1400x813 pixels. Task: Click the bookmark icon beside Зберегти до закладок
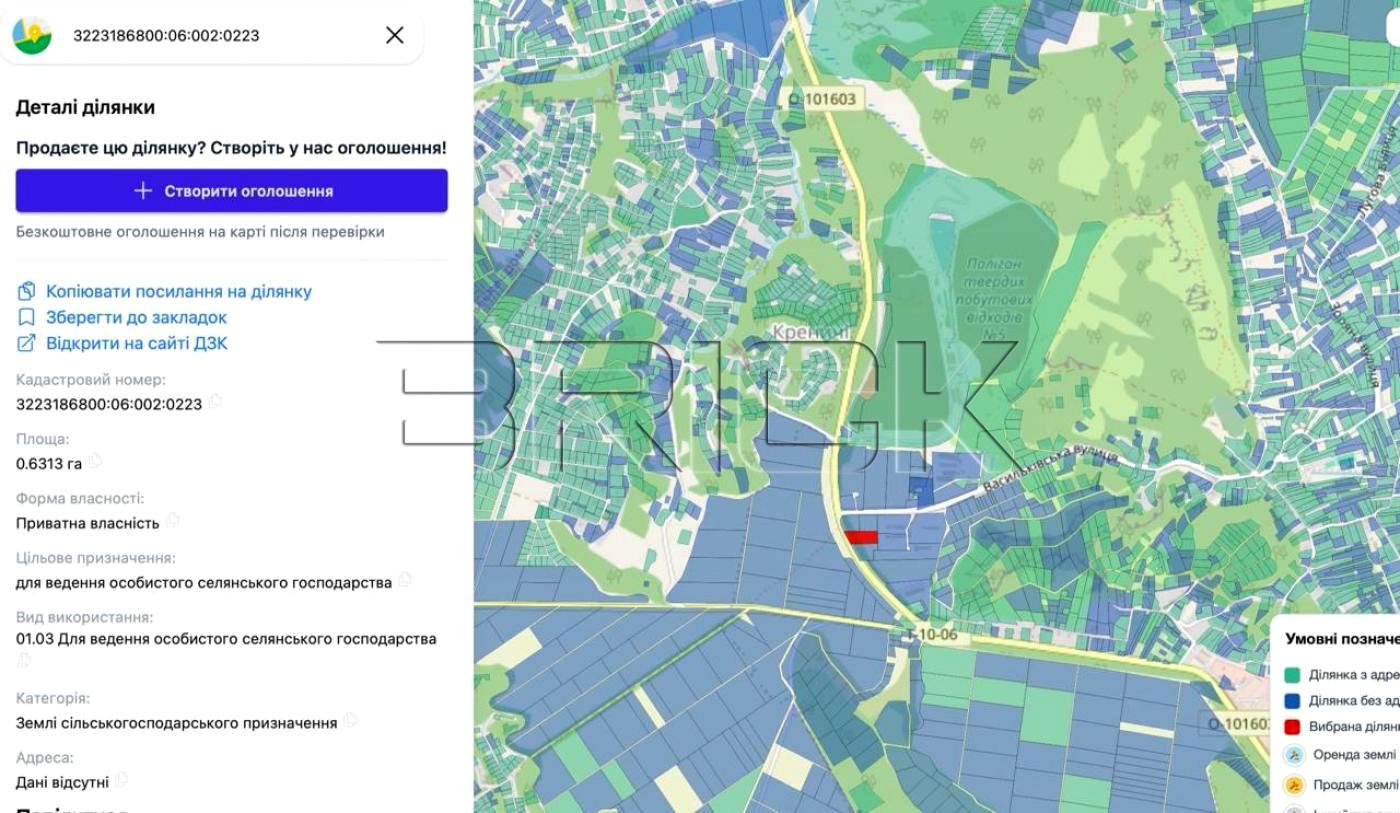coord(27,317)
